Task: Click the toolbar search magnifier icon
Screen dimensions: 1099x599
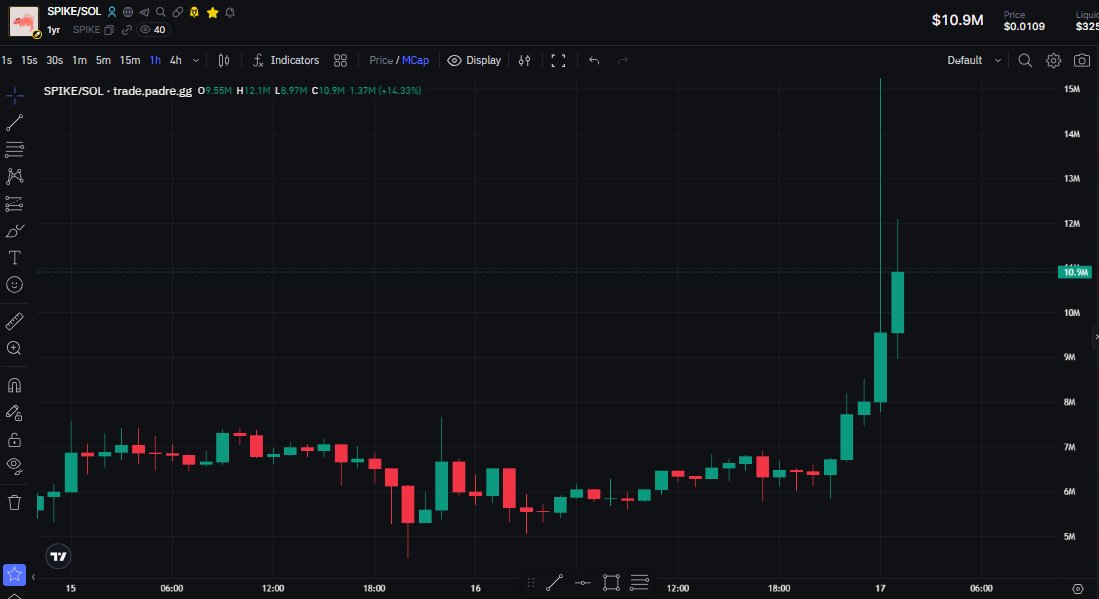Action: 1025,61
